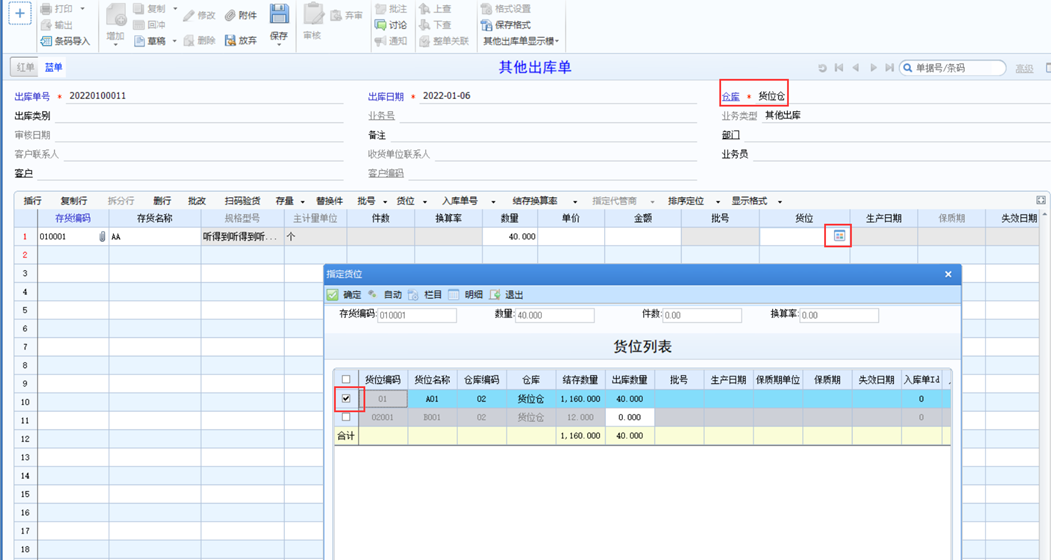Click the 复制 copy icon
This screenshot has width=1051, height=560.
point(139,9)
